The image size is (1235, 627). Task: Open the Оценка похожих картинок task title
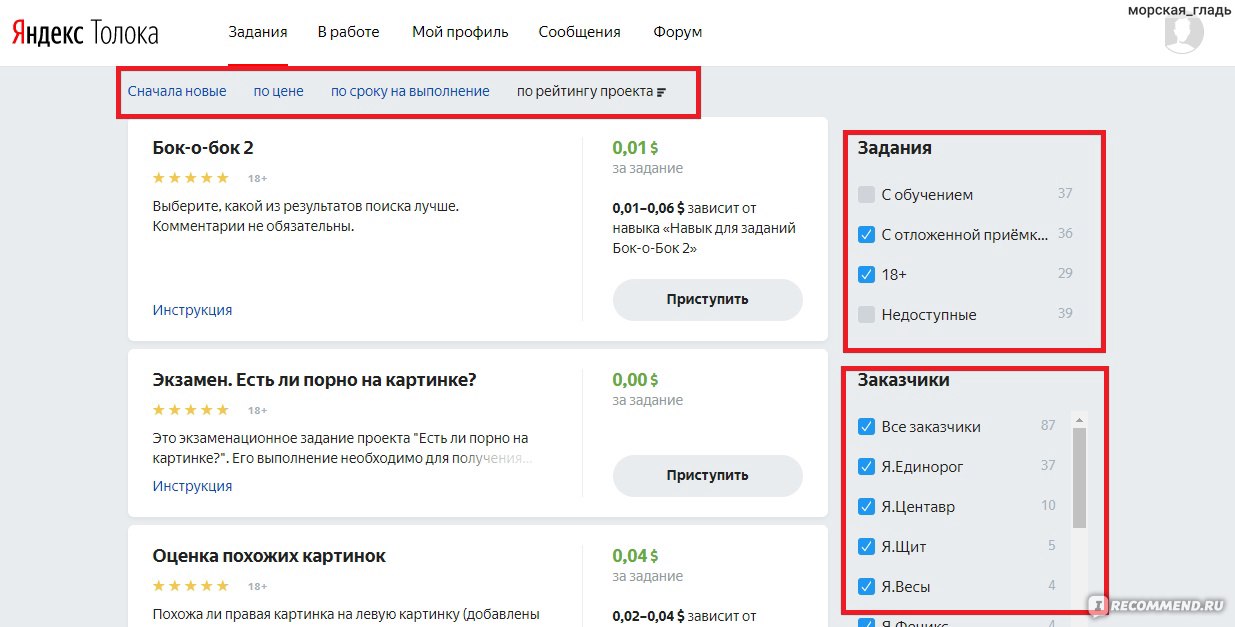tap(269, 556)
